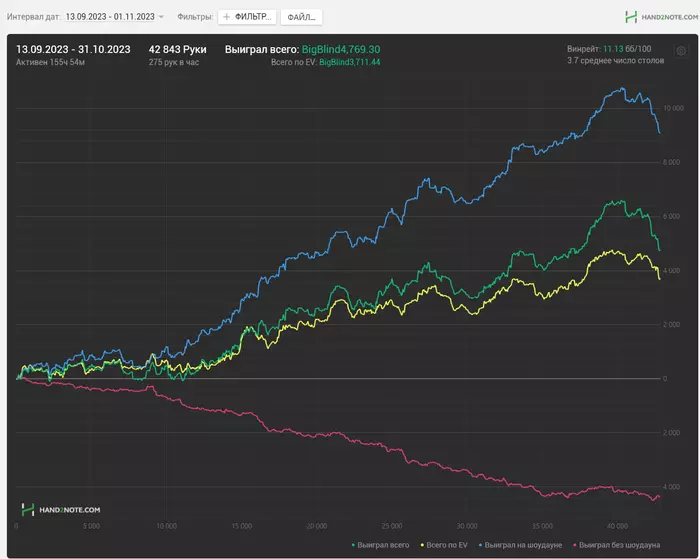Screen dimensions: 700x559
Task: Click the total won BigBlind 4,769.30 value
Action: pyautogui.click(x=341, y=49)
